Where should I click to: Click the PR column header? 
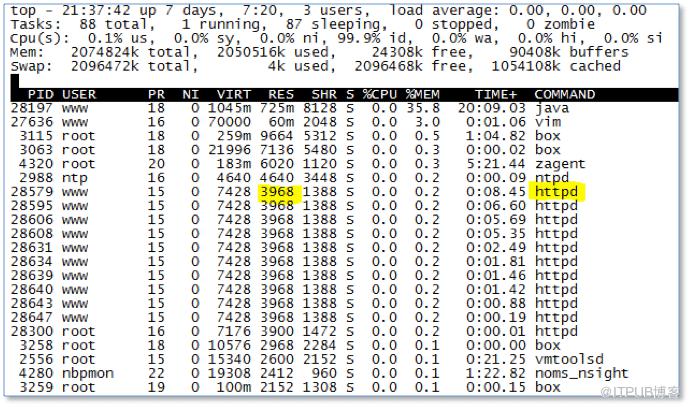click(156, 94)
